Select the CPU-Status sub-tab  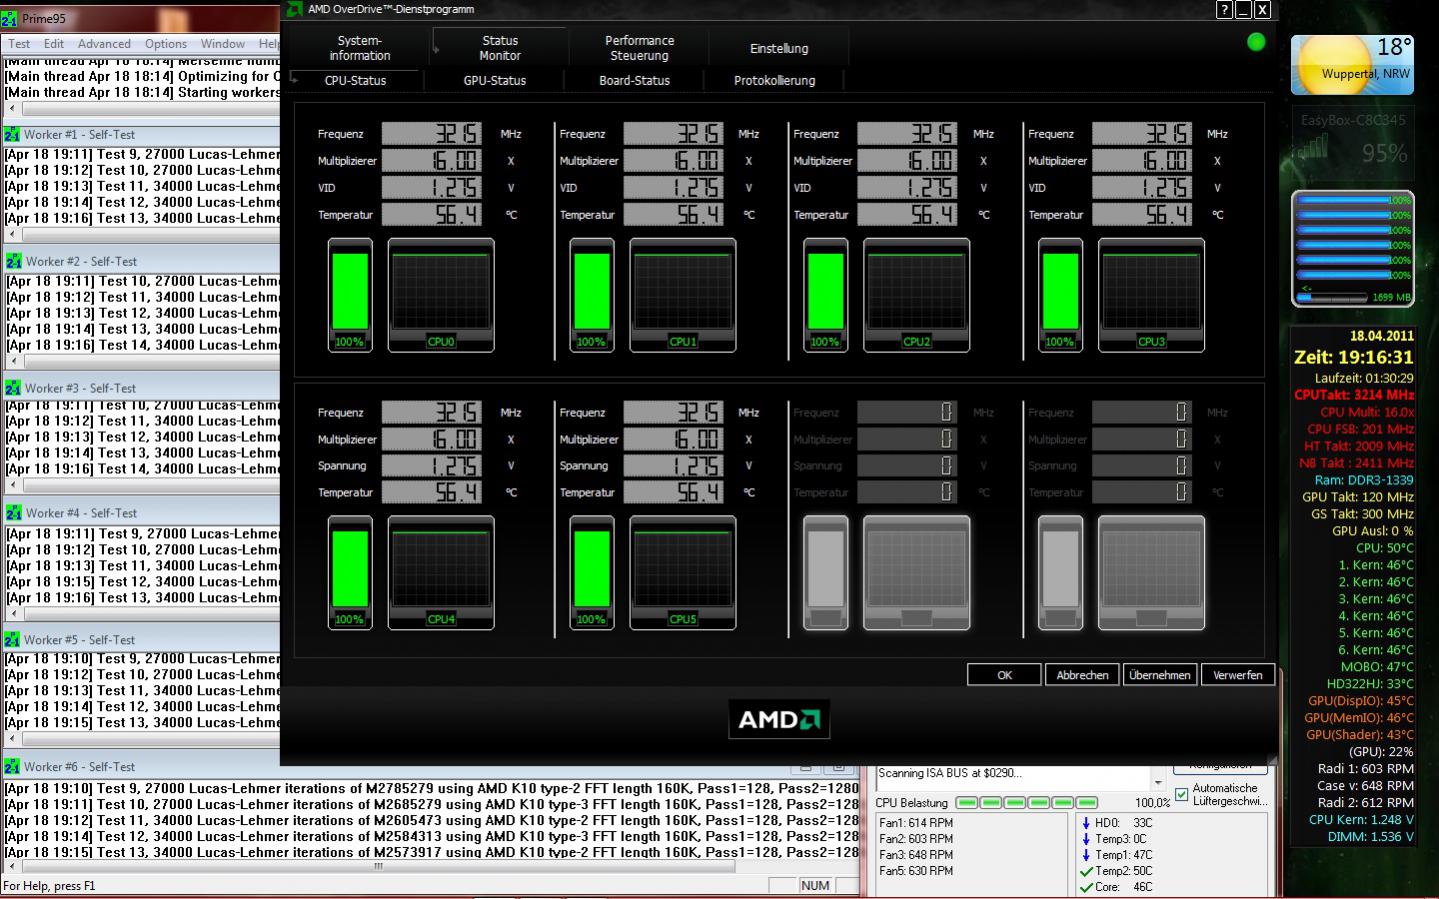click(355, 80)
